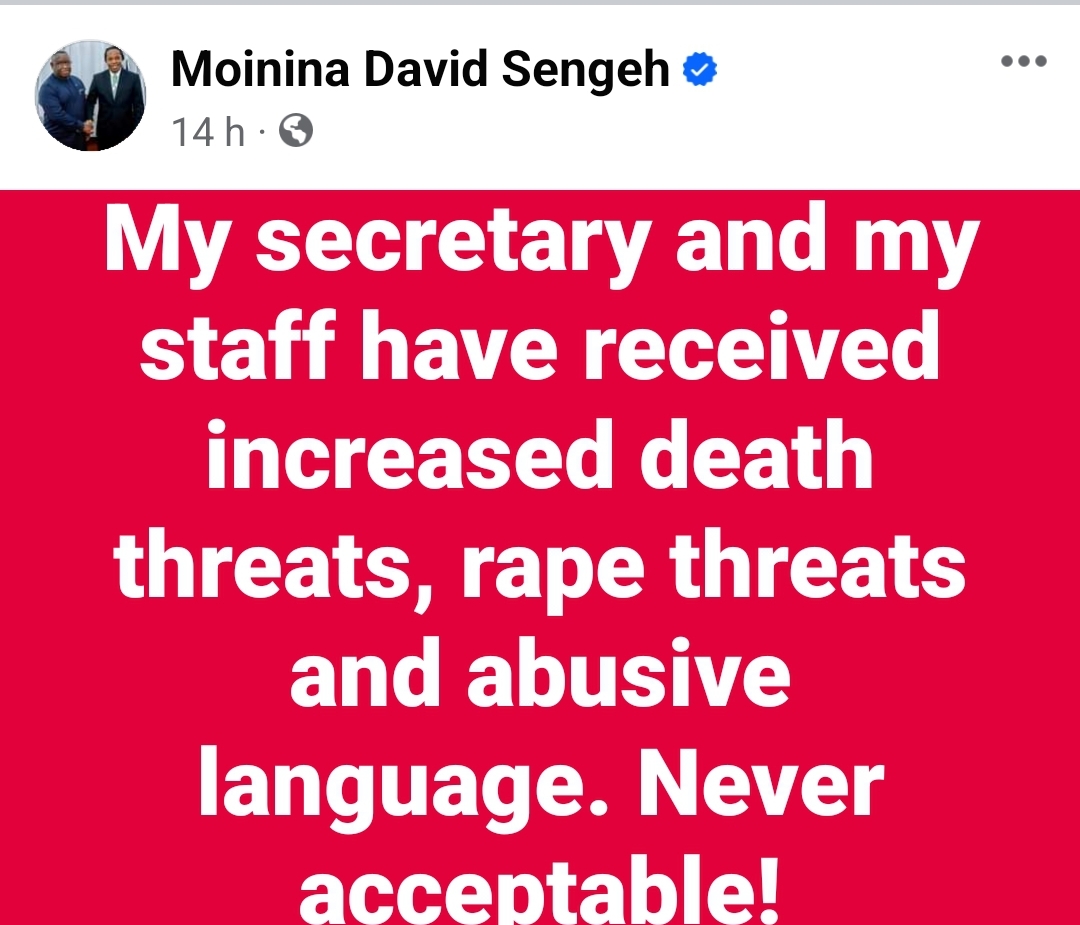Click the globe public-audience icon

tap(296, 130)
